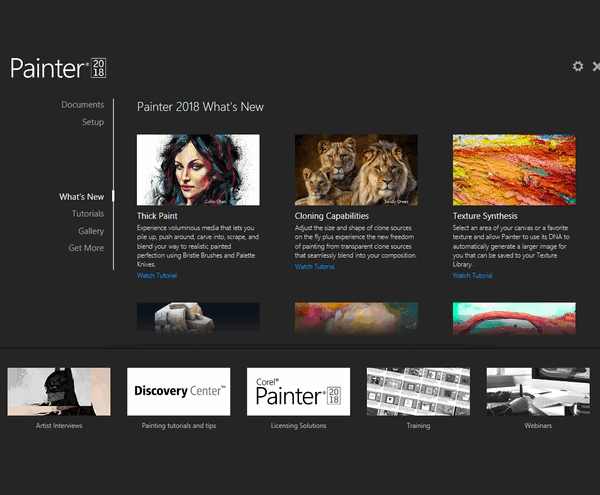Open the Discovery Center tile
Screen dimensions: 600x495
[179, 392]
